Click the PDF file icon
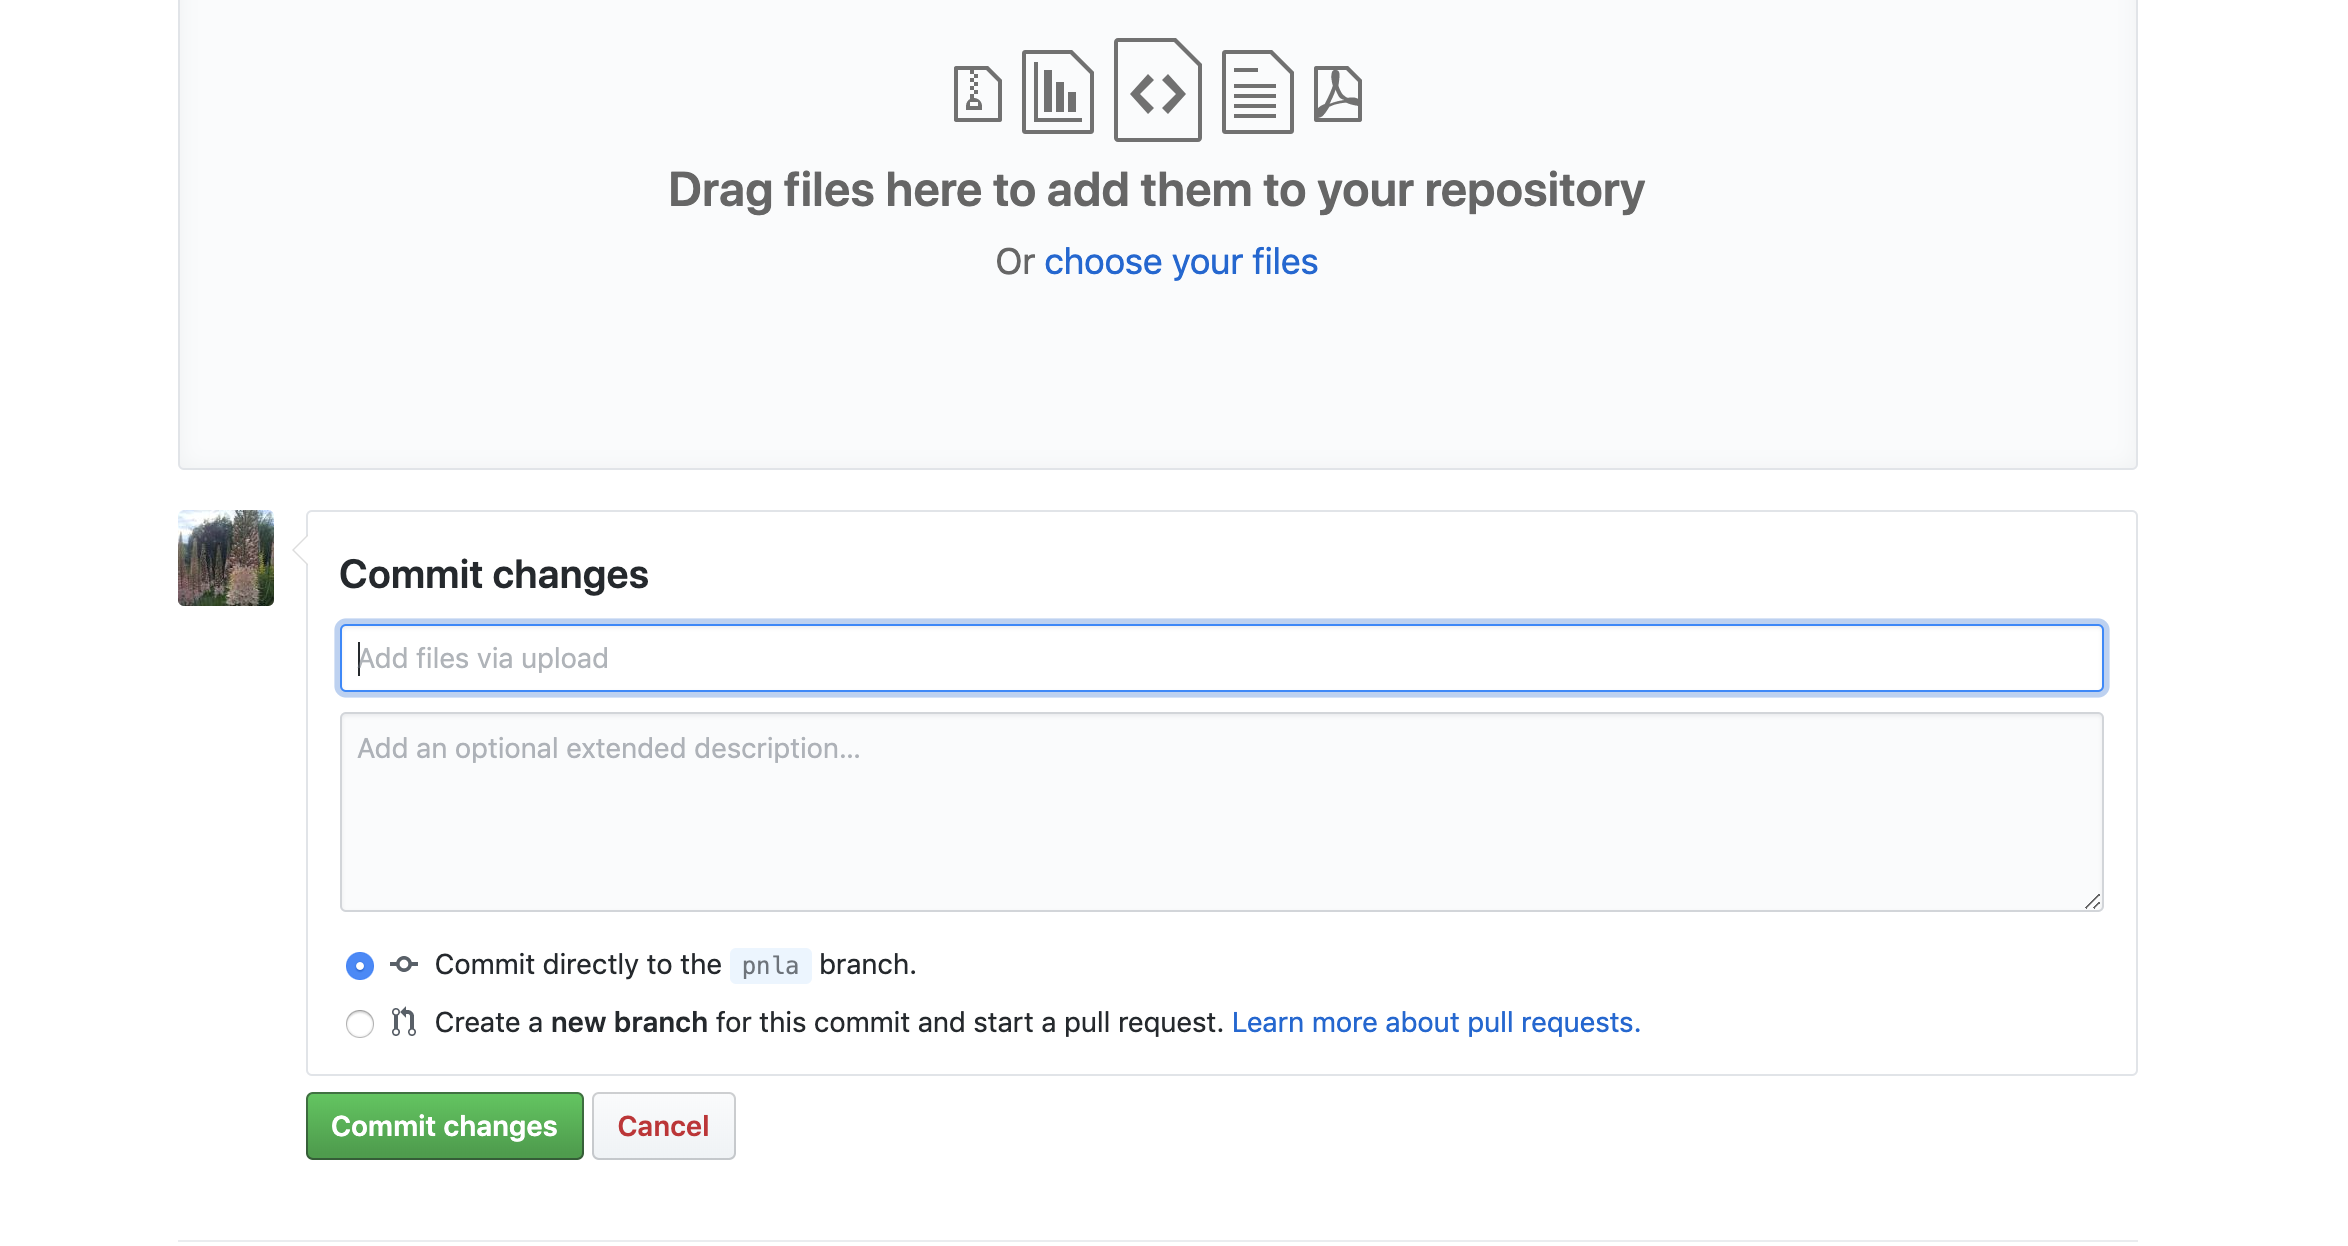This screenshot has width=2348, height=1246. click(1337, 94)
